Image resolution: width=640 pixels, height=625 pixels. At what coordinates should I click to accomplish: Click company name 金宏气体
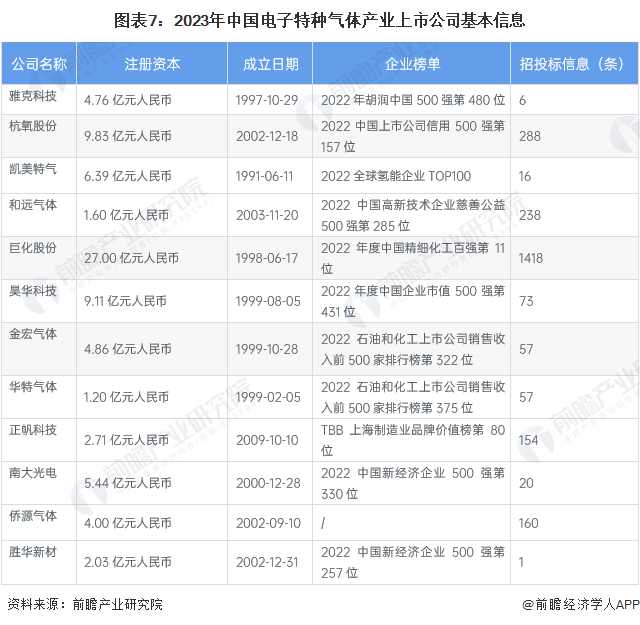tap(33, 334)
